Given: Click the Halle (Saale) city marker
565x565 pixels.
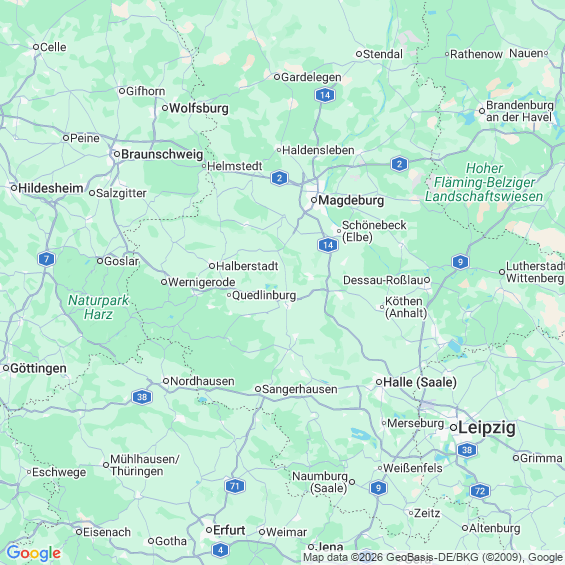Looking at the screenshot, I should [379, 382].
